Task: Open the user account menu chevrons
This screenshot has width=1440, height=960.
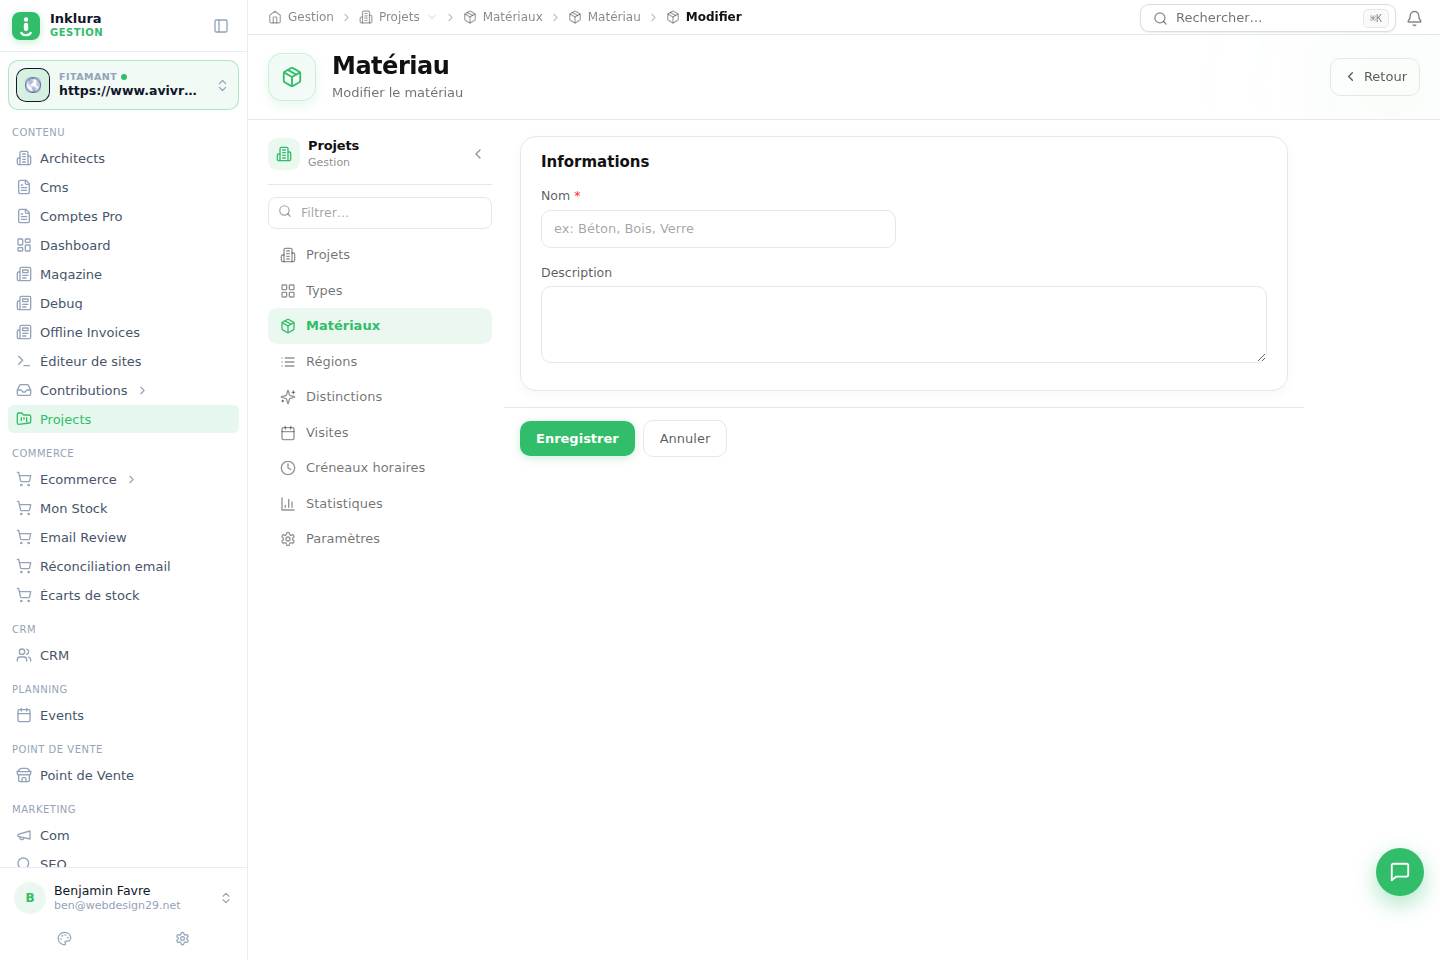Action: point(226,897)
